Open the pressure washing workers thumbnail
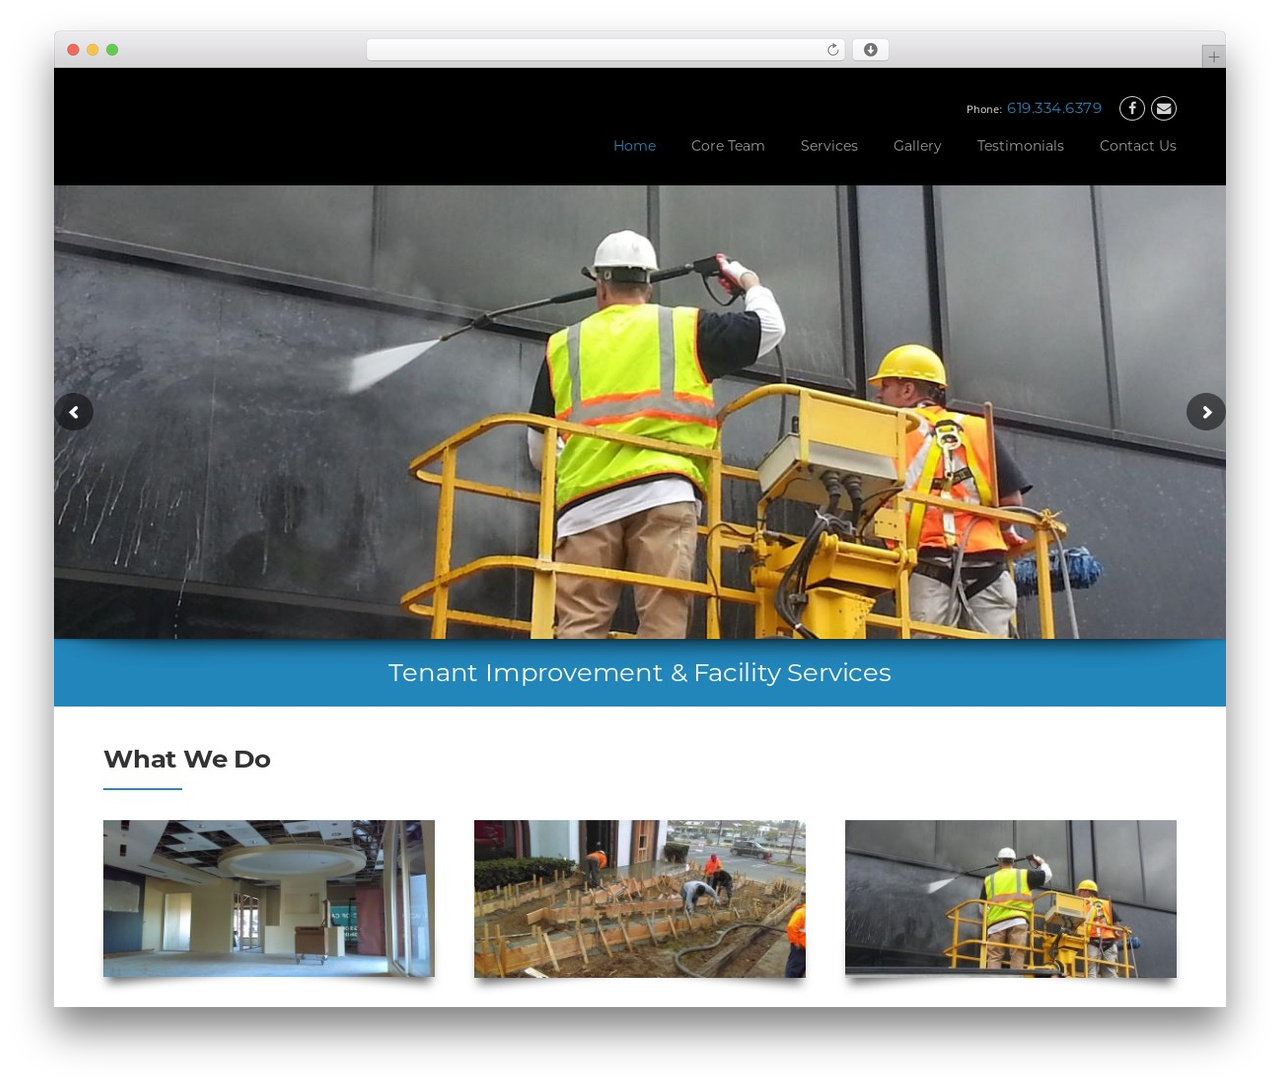Screen dimensions: 1280x1084 click(1011, 899)
